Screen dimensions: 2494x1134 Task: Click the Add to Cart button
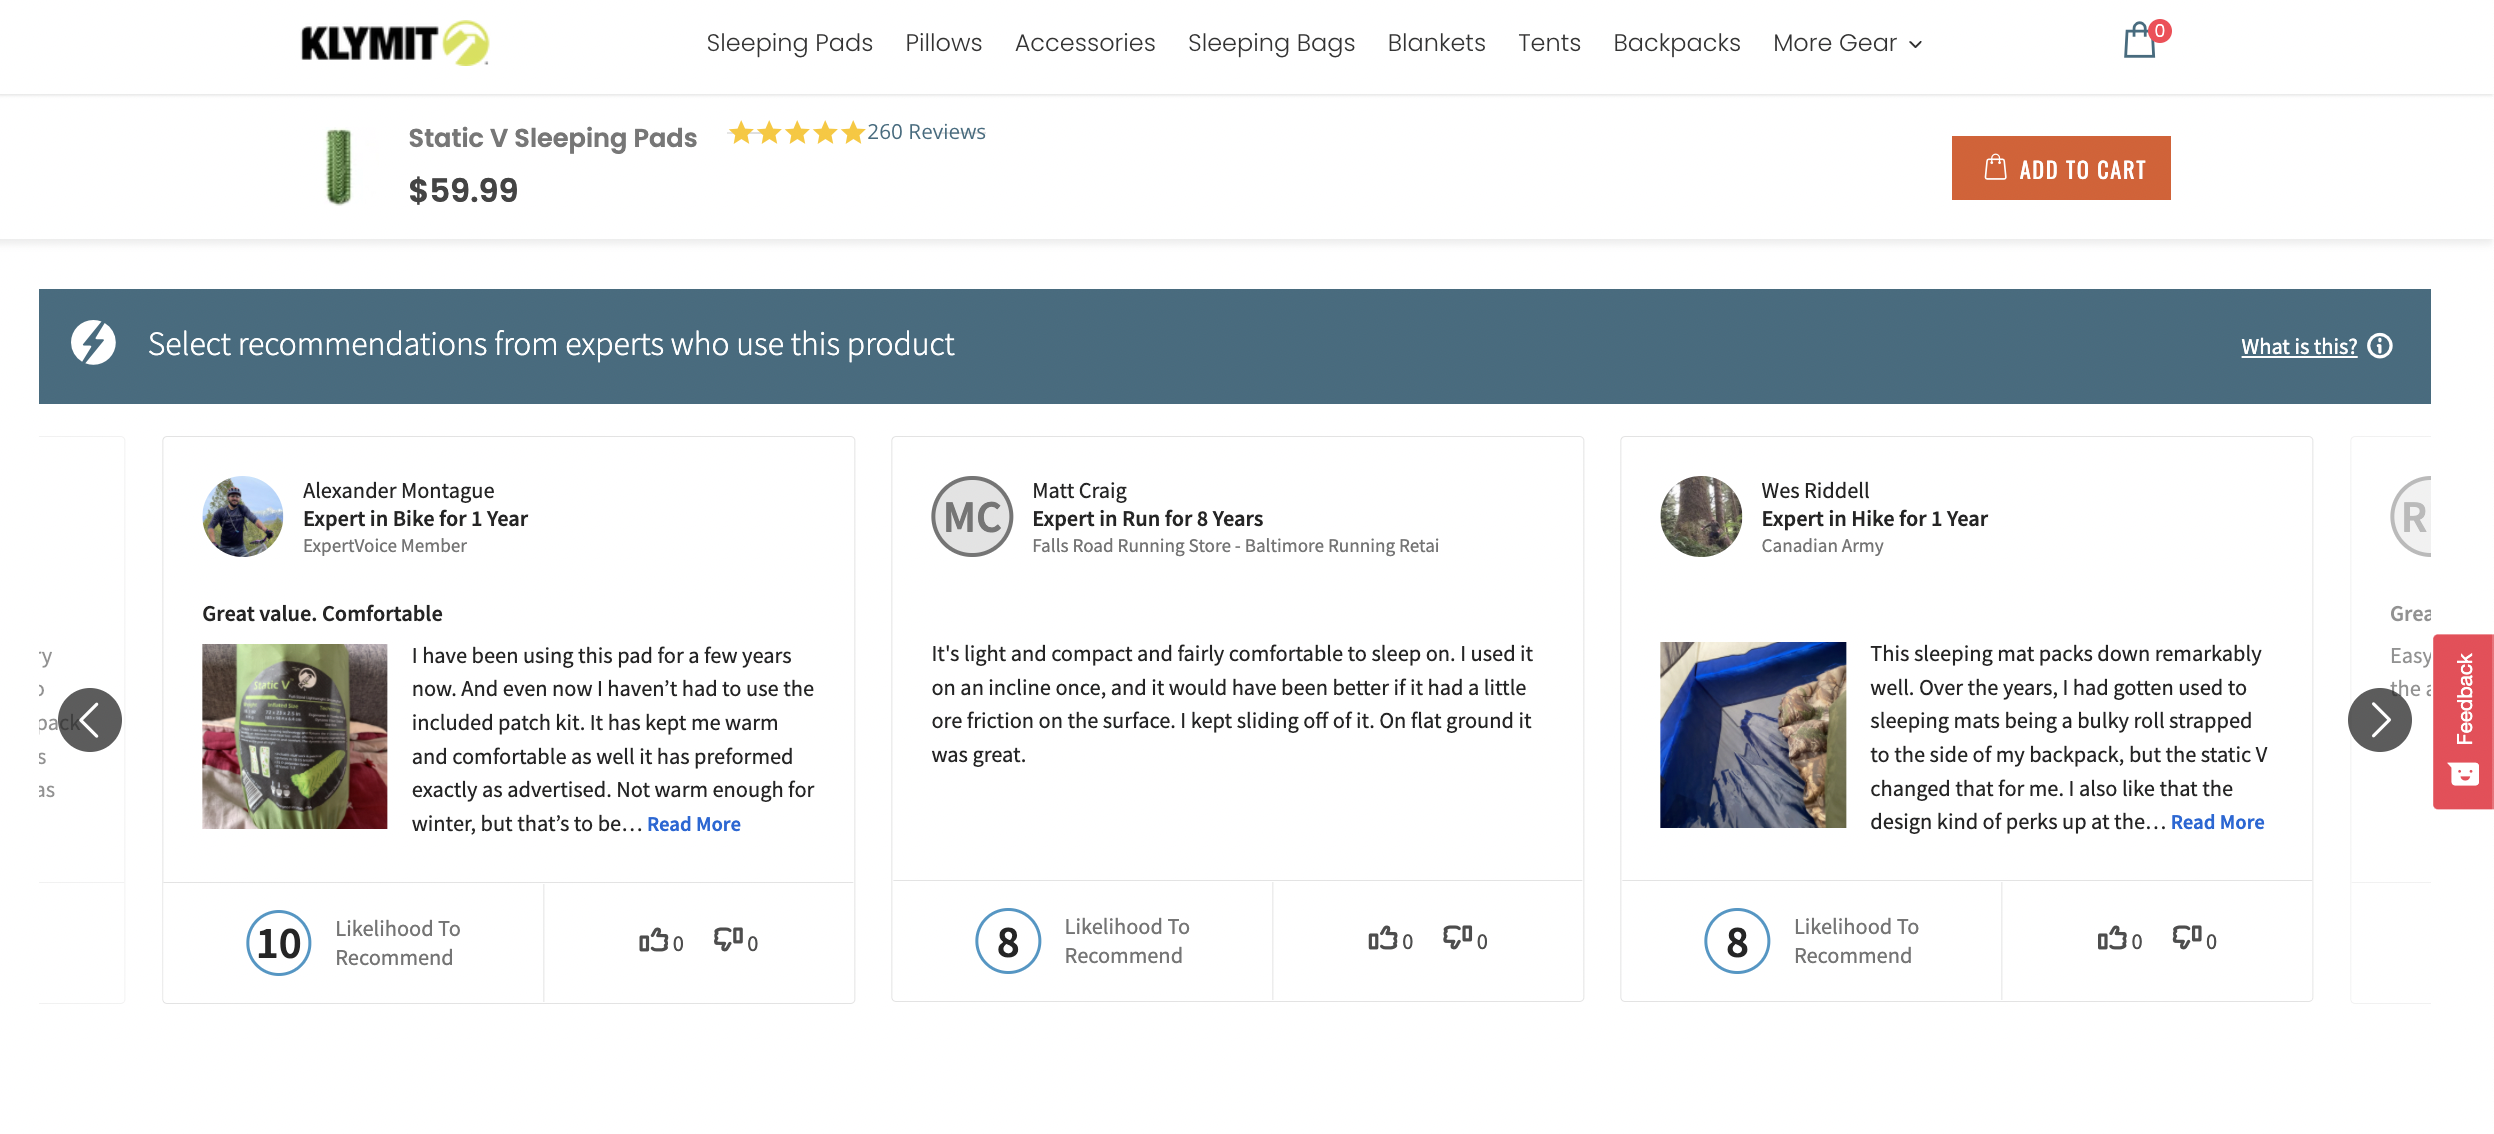[2060, 167]
